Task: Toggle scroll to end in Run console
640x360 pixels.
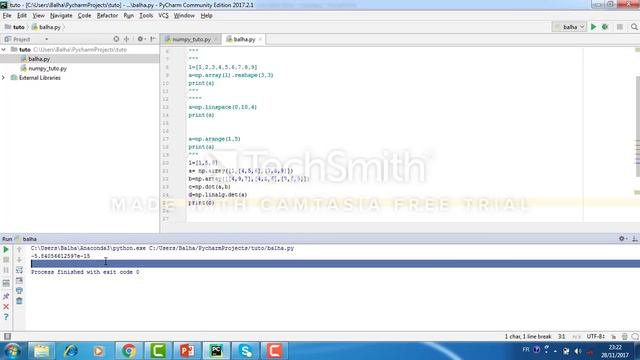Action: tap(19, 280)
